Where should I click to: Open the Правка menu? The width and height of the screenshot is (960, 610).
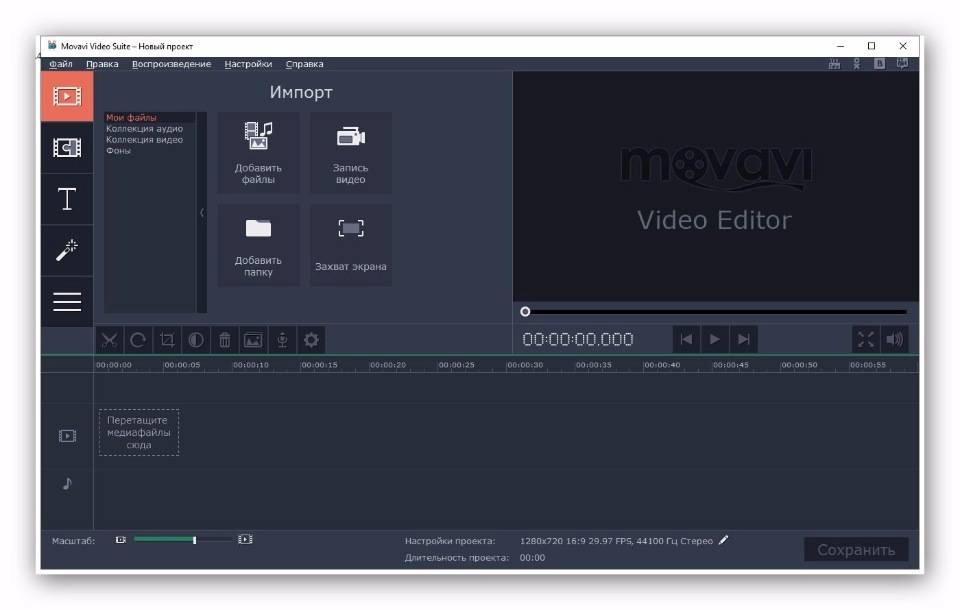pos(102,64)
